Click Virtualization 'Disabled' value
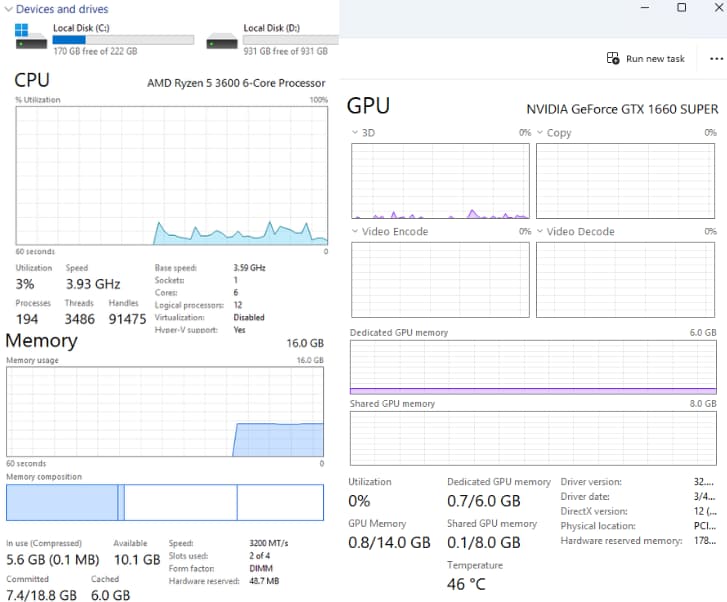This screenshot has height=602, width=727. (249, 317)
